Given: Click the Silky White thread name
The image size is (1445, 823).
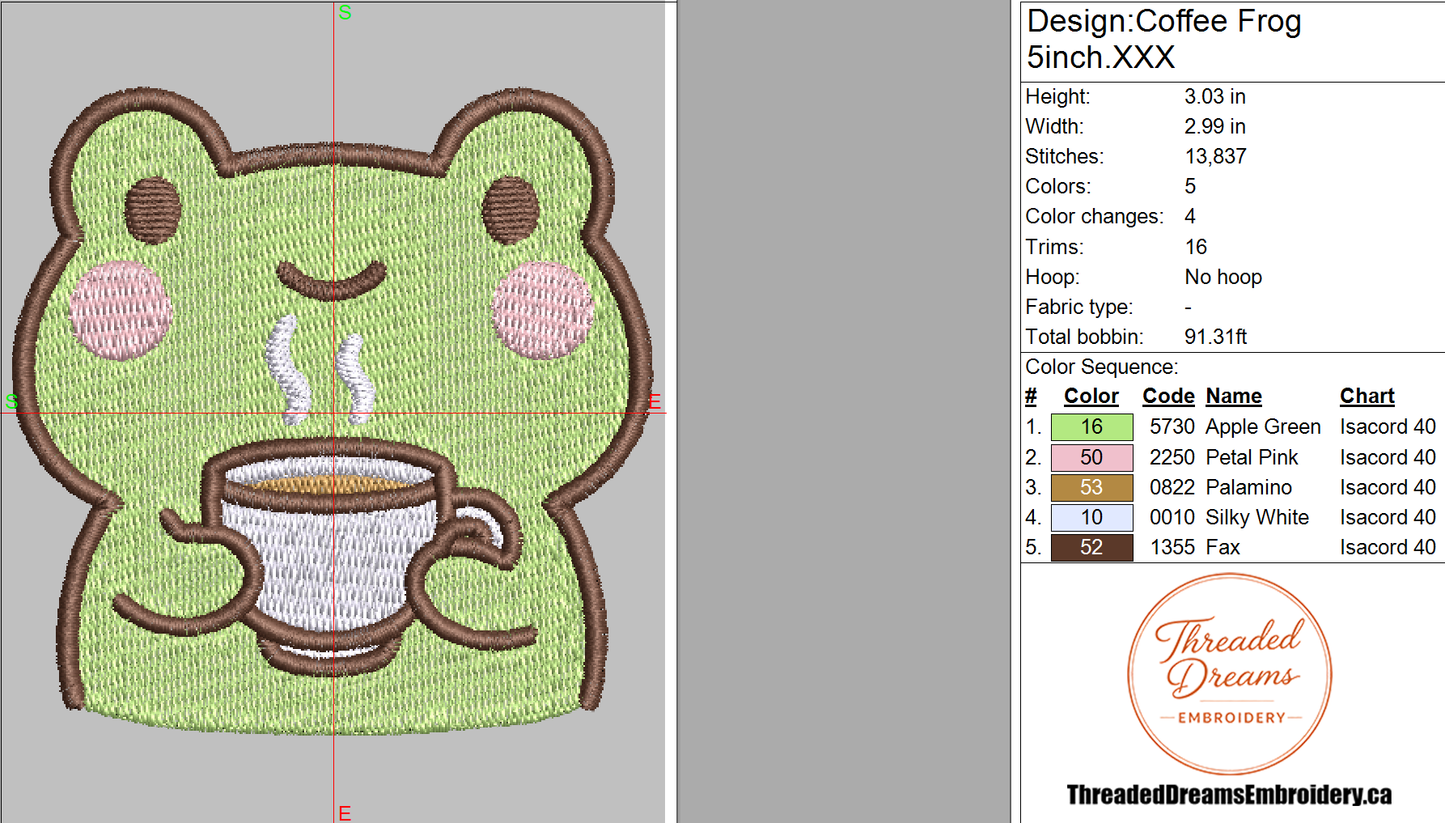Looking at the screenshot, I should [x=1257, y=517].
